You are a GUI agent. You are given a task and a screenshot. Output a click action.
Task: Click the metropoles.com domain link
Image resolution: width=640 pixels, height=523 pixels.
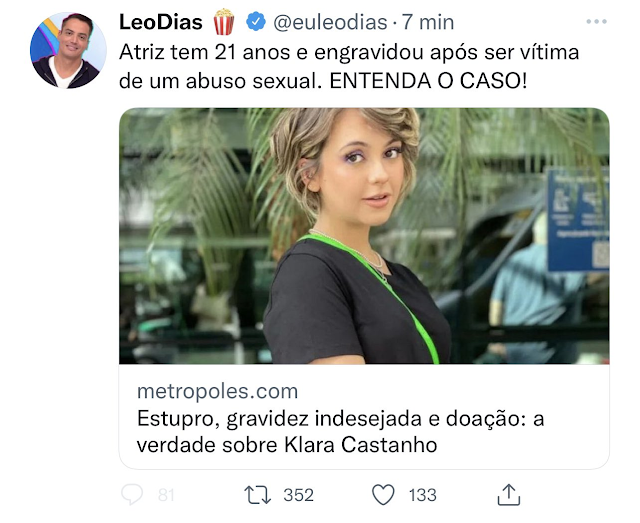coord(217,391)
